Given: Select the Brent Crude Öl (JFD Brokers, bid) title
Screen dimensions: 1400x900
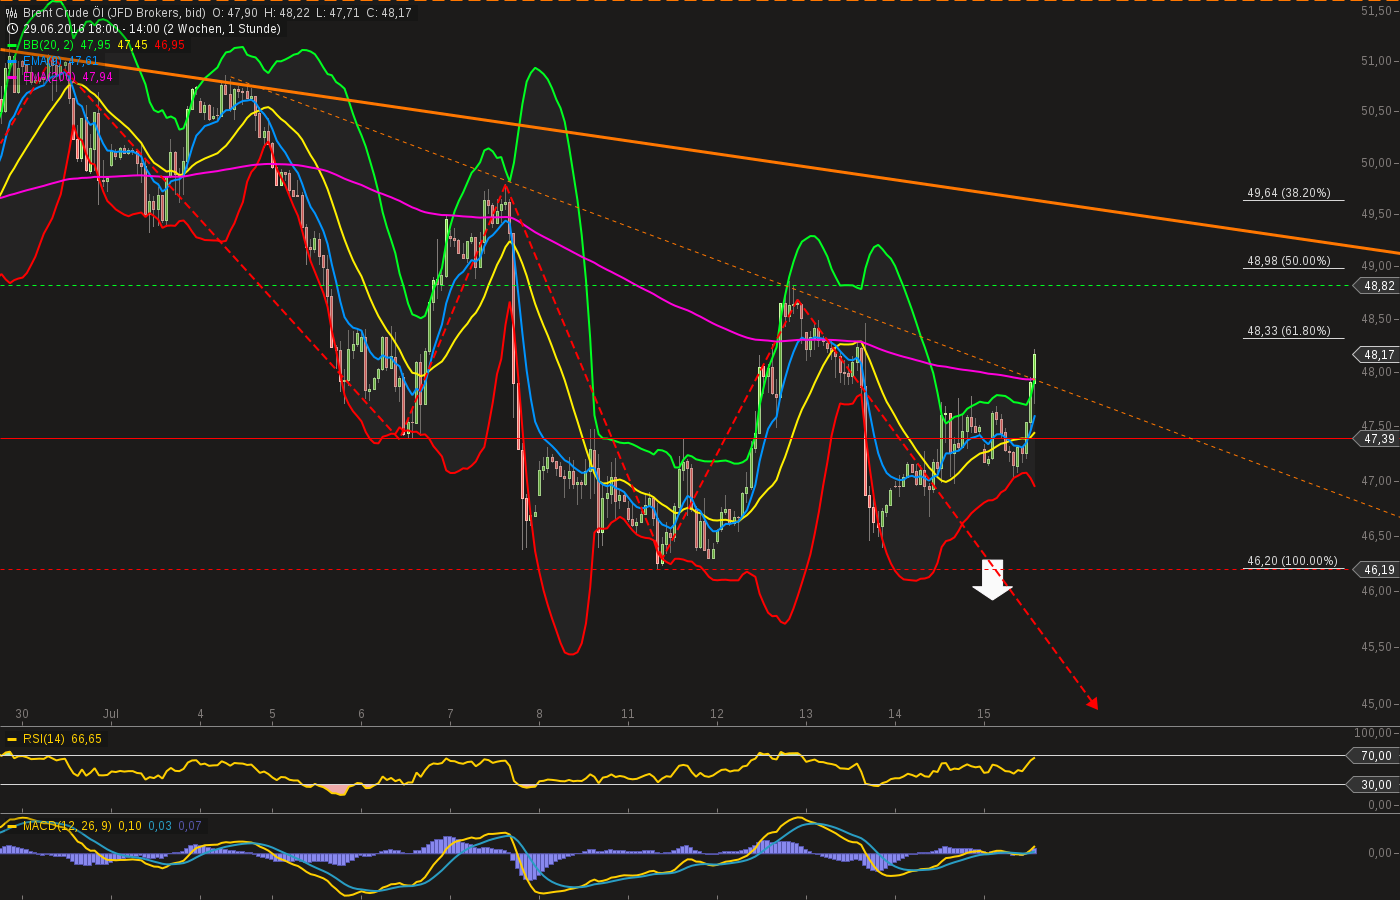Looking at the screenshot, I should point(114,13).
